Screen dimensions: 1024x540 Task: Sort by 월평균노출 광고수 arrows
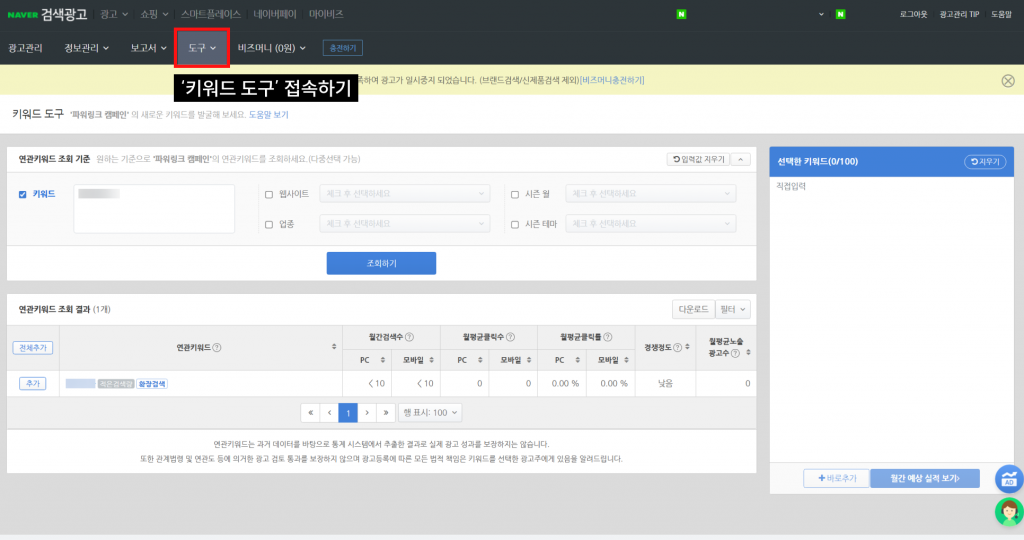pos(748,353)
